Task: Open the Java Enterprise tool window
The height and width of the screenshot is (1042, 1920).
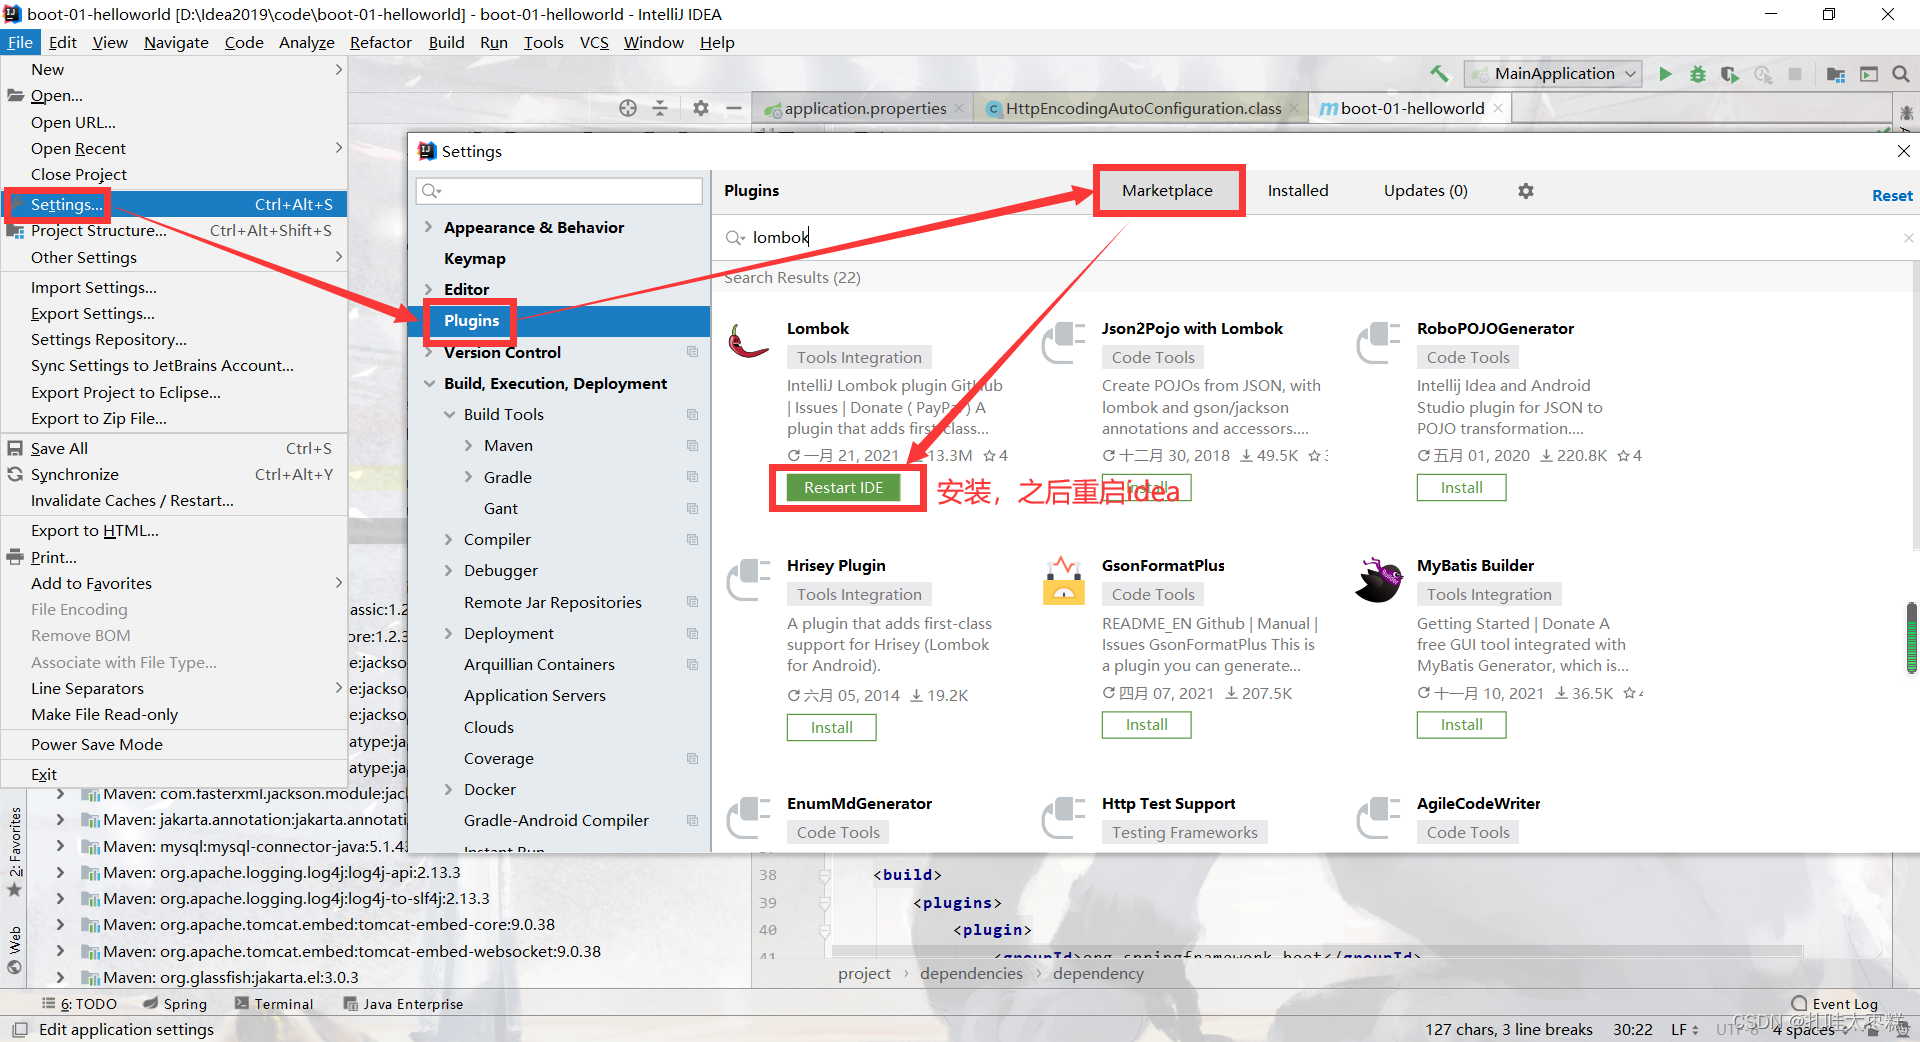Action: click(x=403, y=1004)
